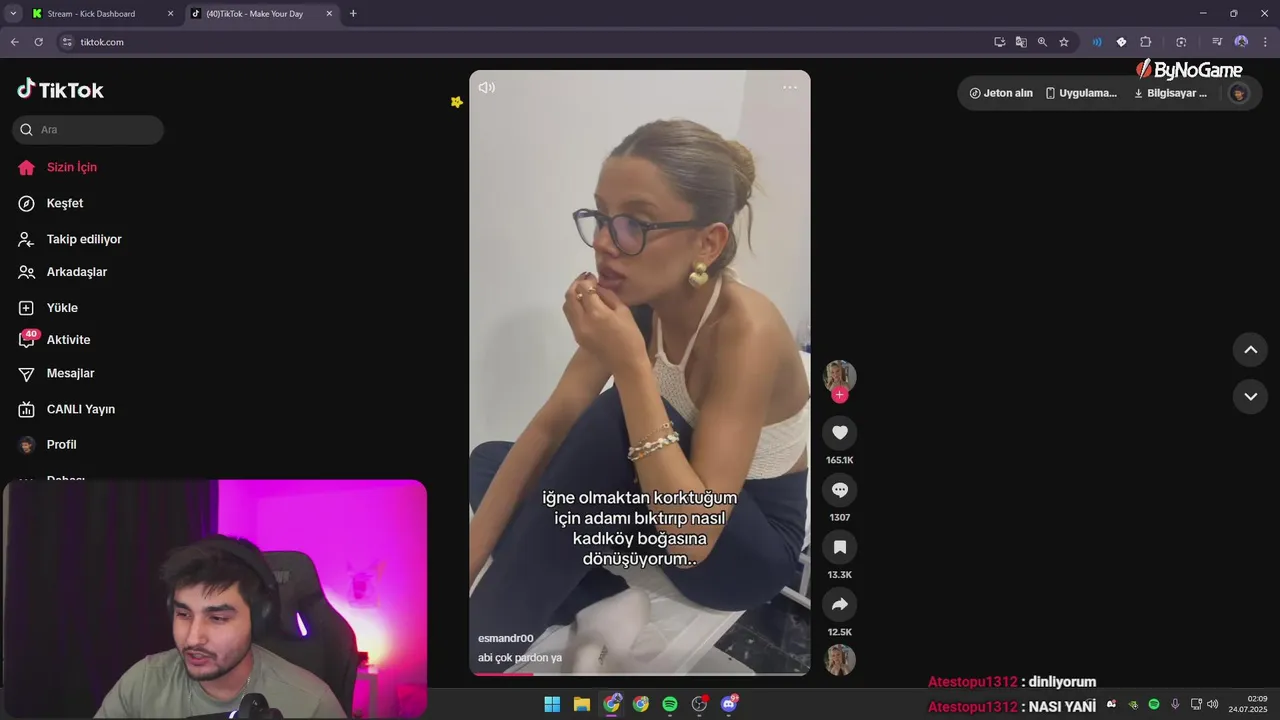
Task: Go to next video with down chevron
Action: (x=1250, y=396)
